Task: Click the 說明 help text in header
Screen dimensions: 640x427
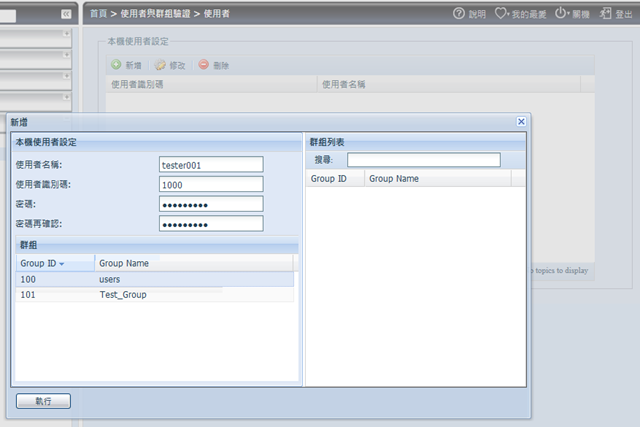Action: click(477, 14)
